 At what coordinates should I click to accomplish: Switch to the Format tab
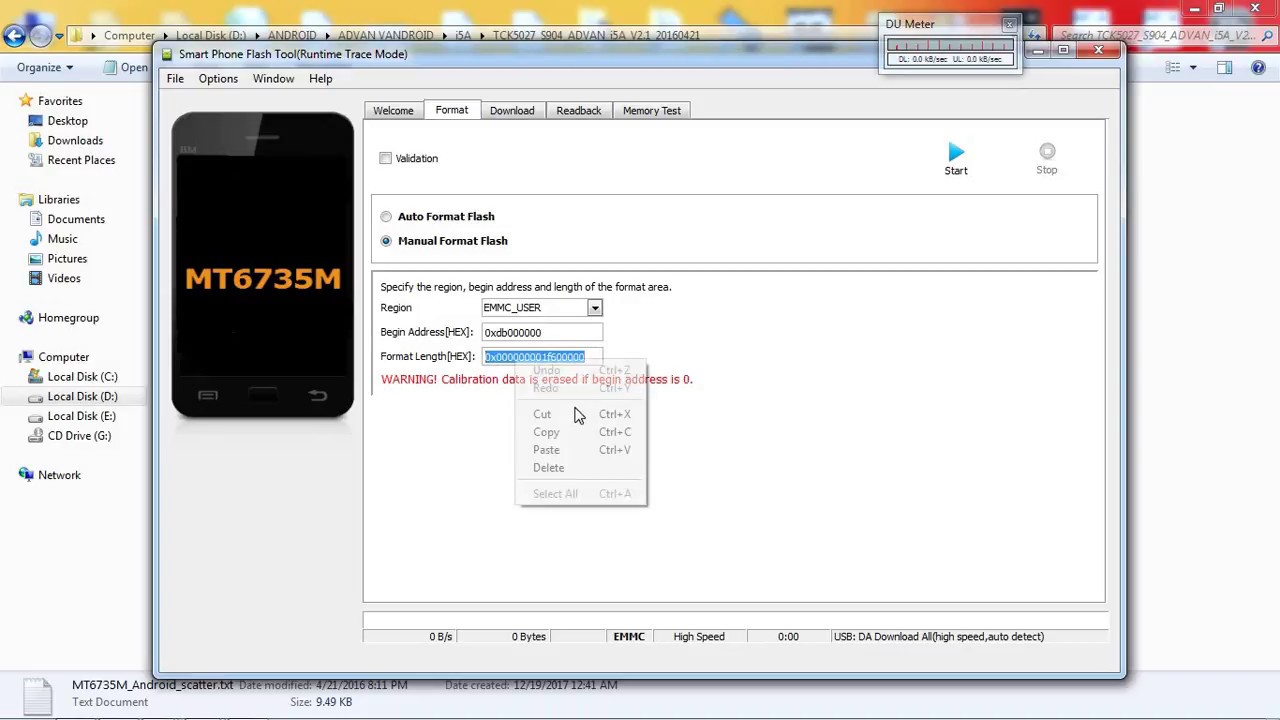(x=452, y=110)
